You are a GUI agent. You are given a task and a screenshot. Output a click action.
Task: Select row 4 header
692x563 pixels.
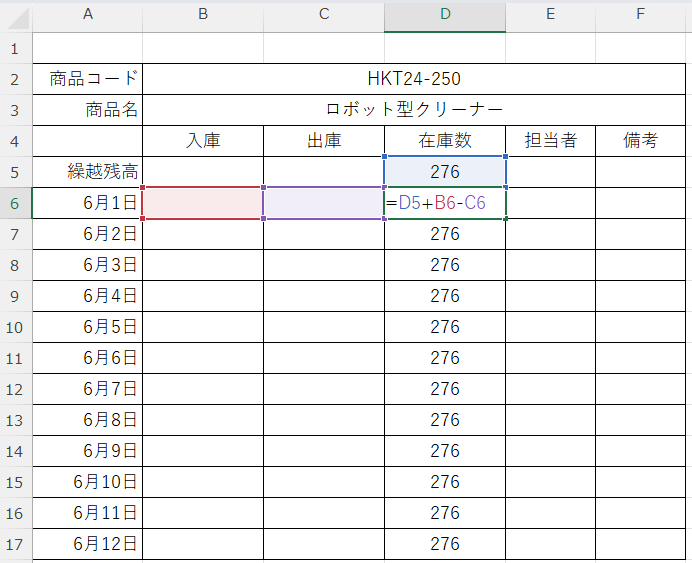pos(15,141)
